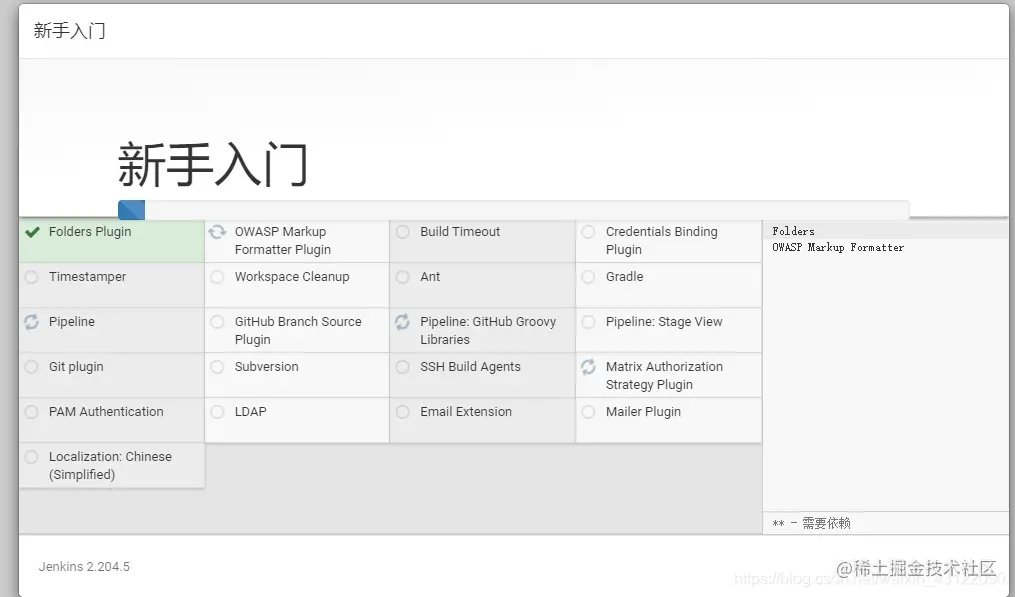
Task: Click the "SSH Build Agents" label
Action: click(x=470, y=367)
